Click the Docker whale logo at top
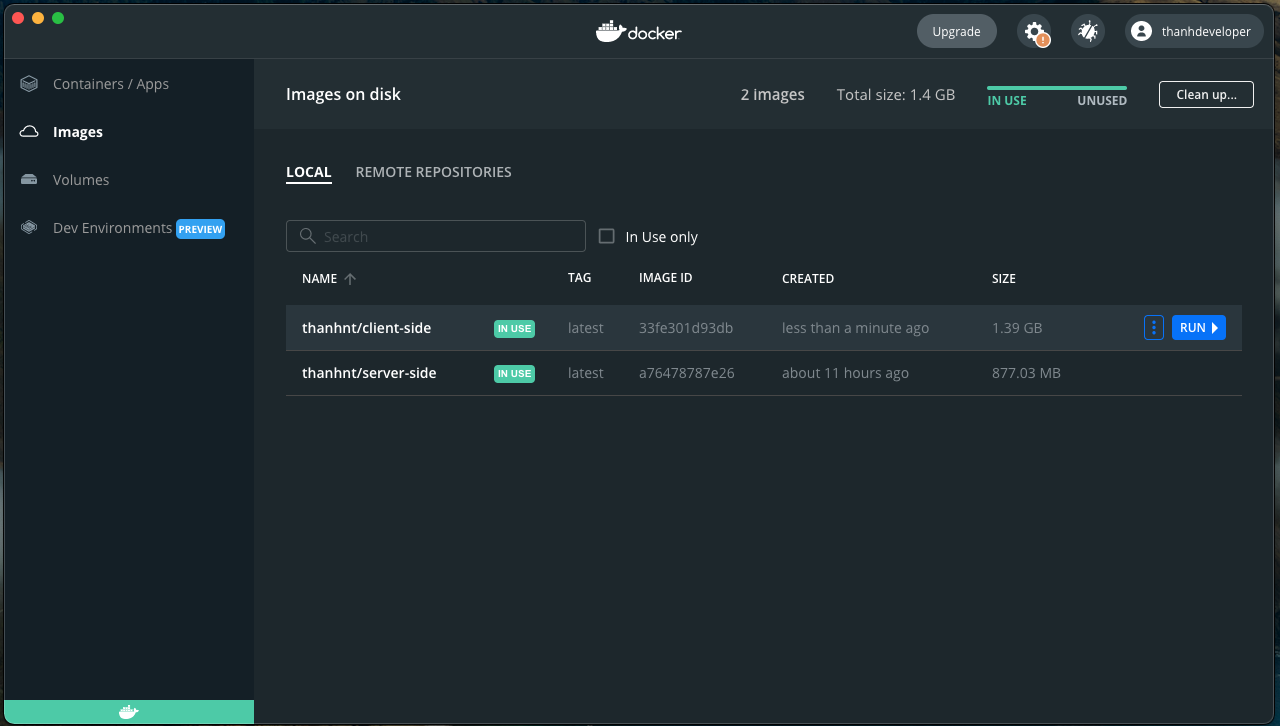 (638, 31)
